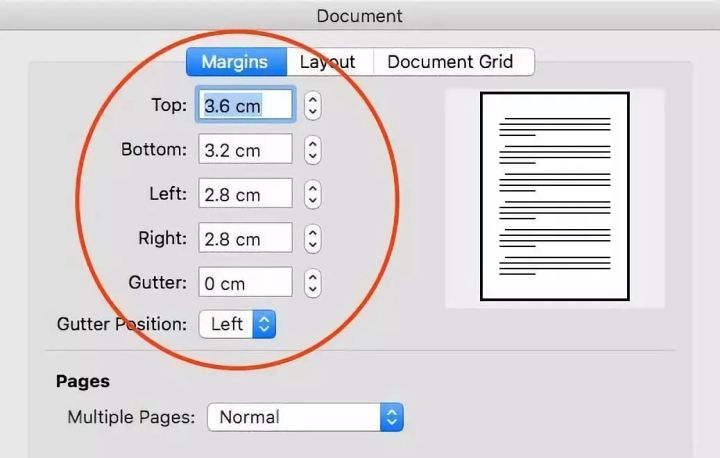
Task: Adjust the Bottom margin stepper arrows
Action: point(313,150)
